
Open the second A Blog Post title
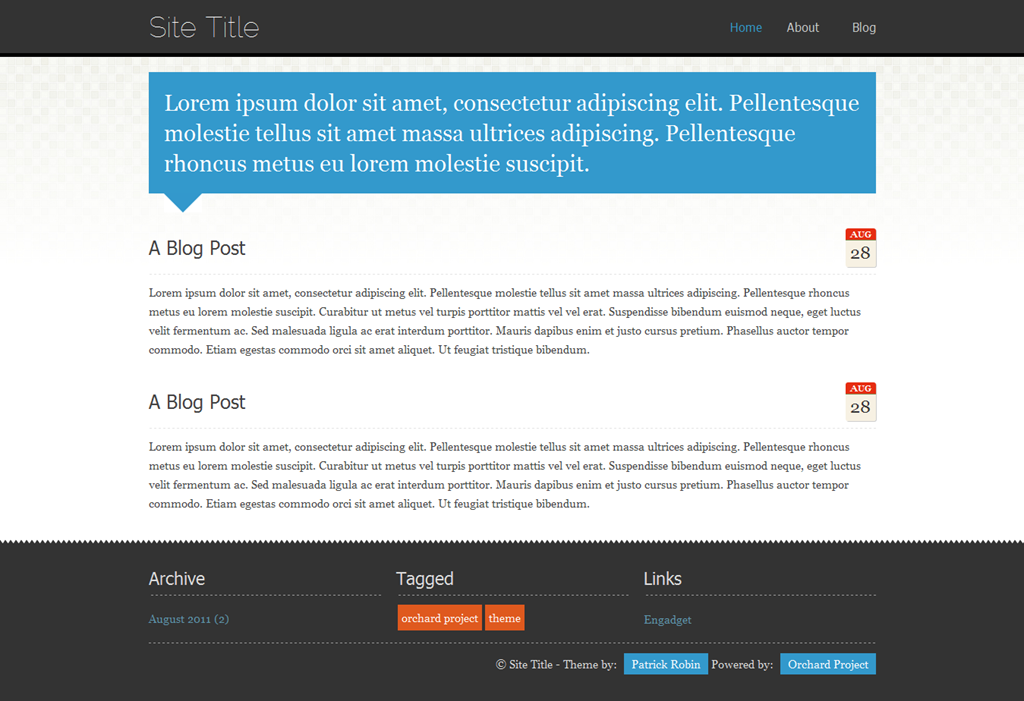[197, 402]
